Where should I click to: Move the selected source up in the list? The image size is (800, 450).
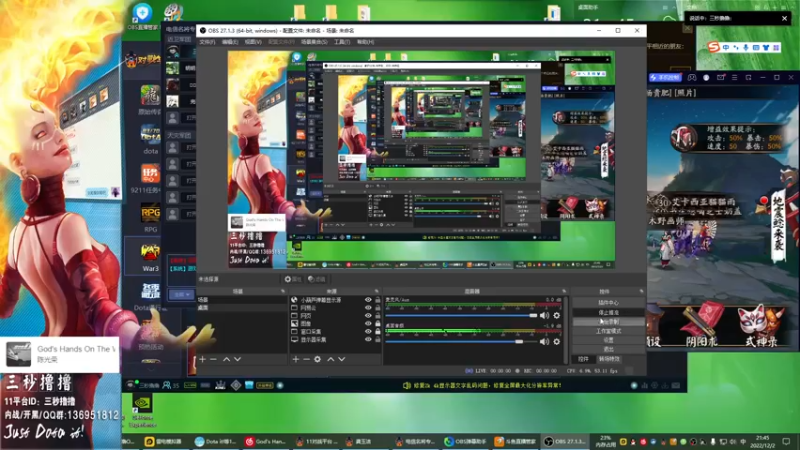tap(331, 359)
